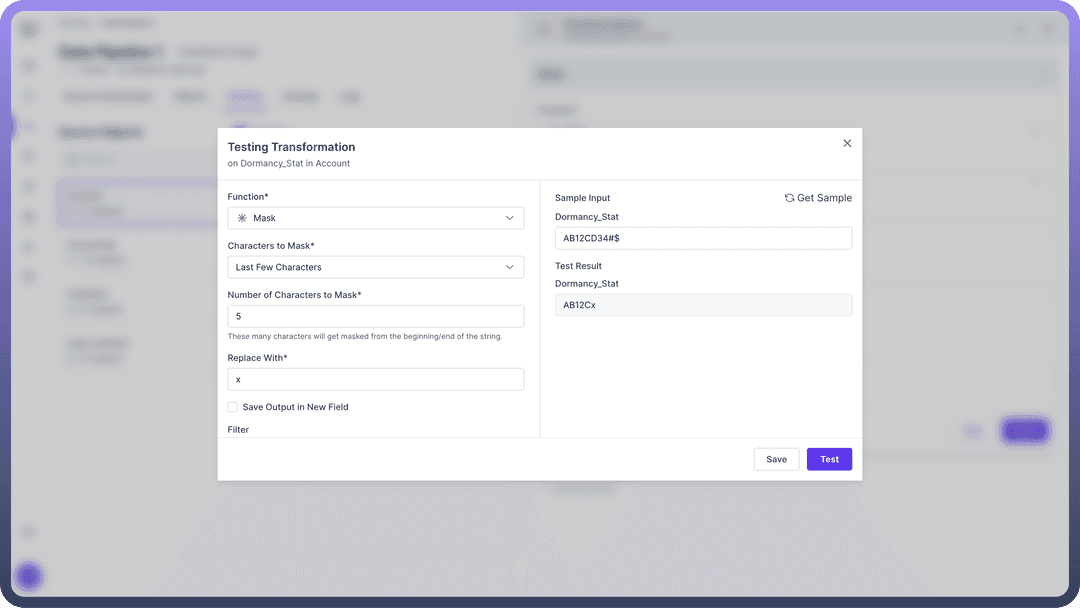Click the blurred purple button behind the dialog

tap(1024, 430)
